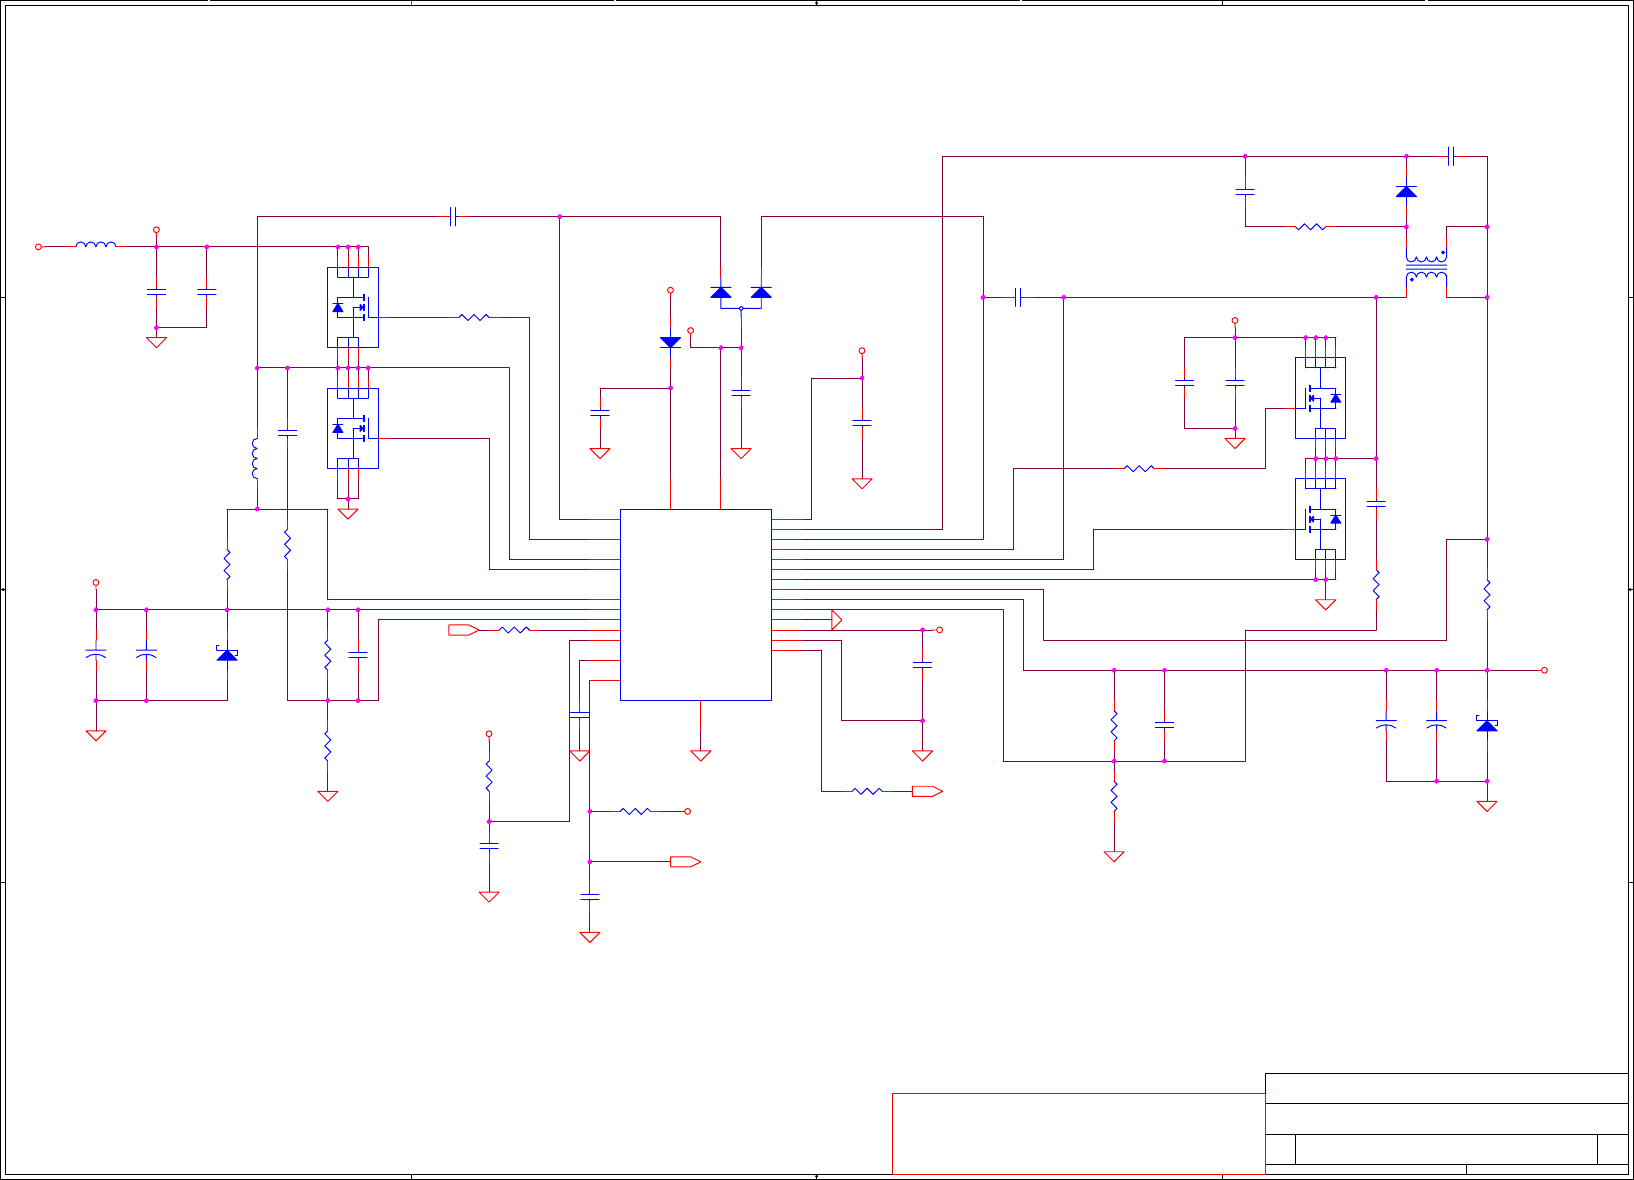Select the upper-left MOSFET symbol

tap(353, 307)
